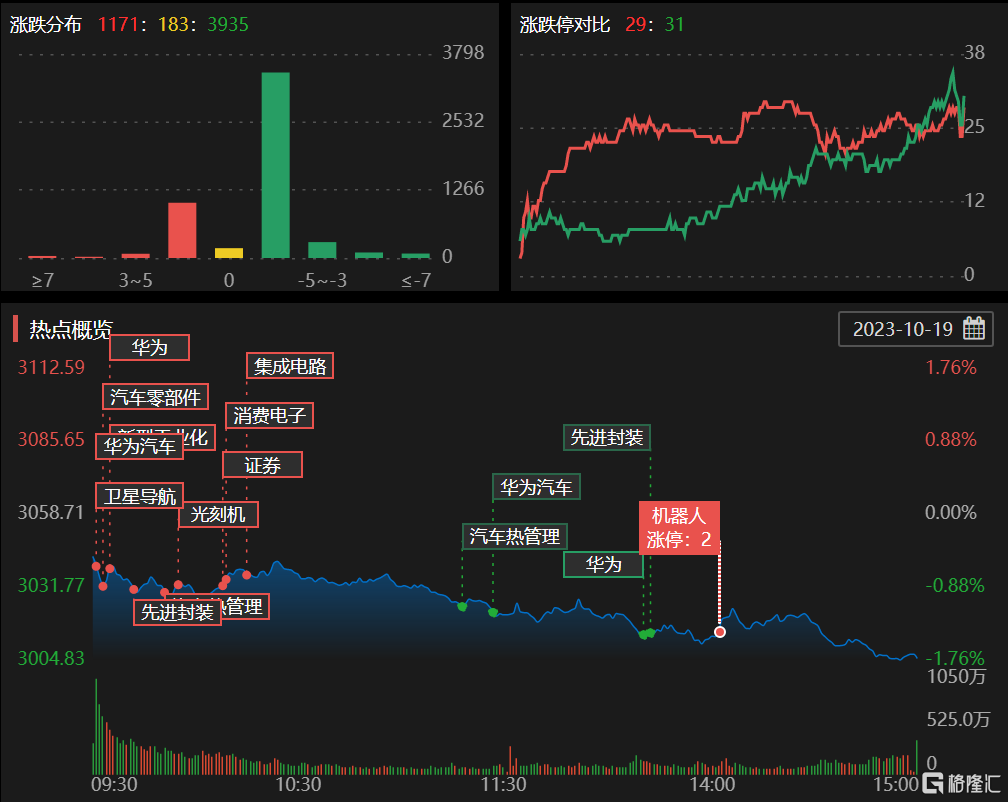Click the 11:30 time label
This screenshot has width=1008, height=802.
click(503, 785)
